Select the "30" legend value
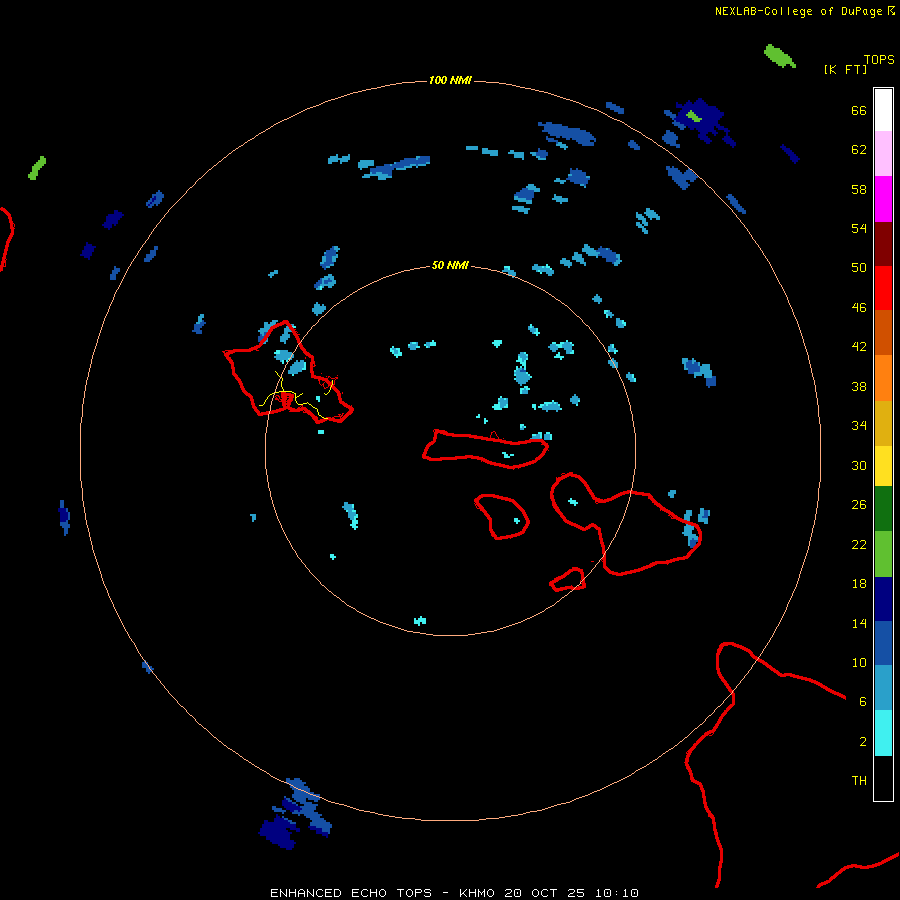Viewport: 900px width, 900px height. [x=859, y=465]
